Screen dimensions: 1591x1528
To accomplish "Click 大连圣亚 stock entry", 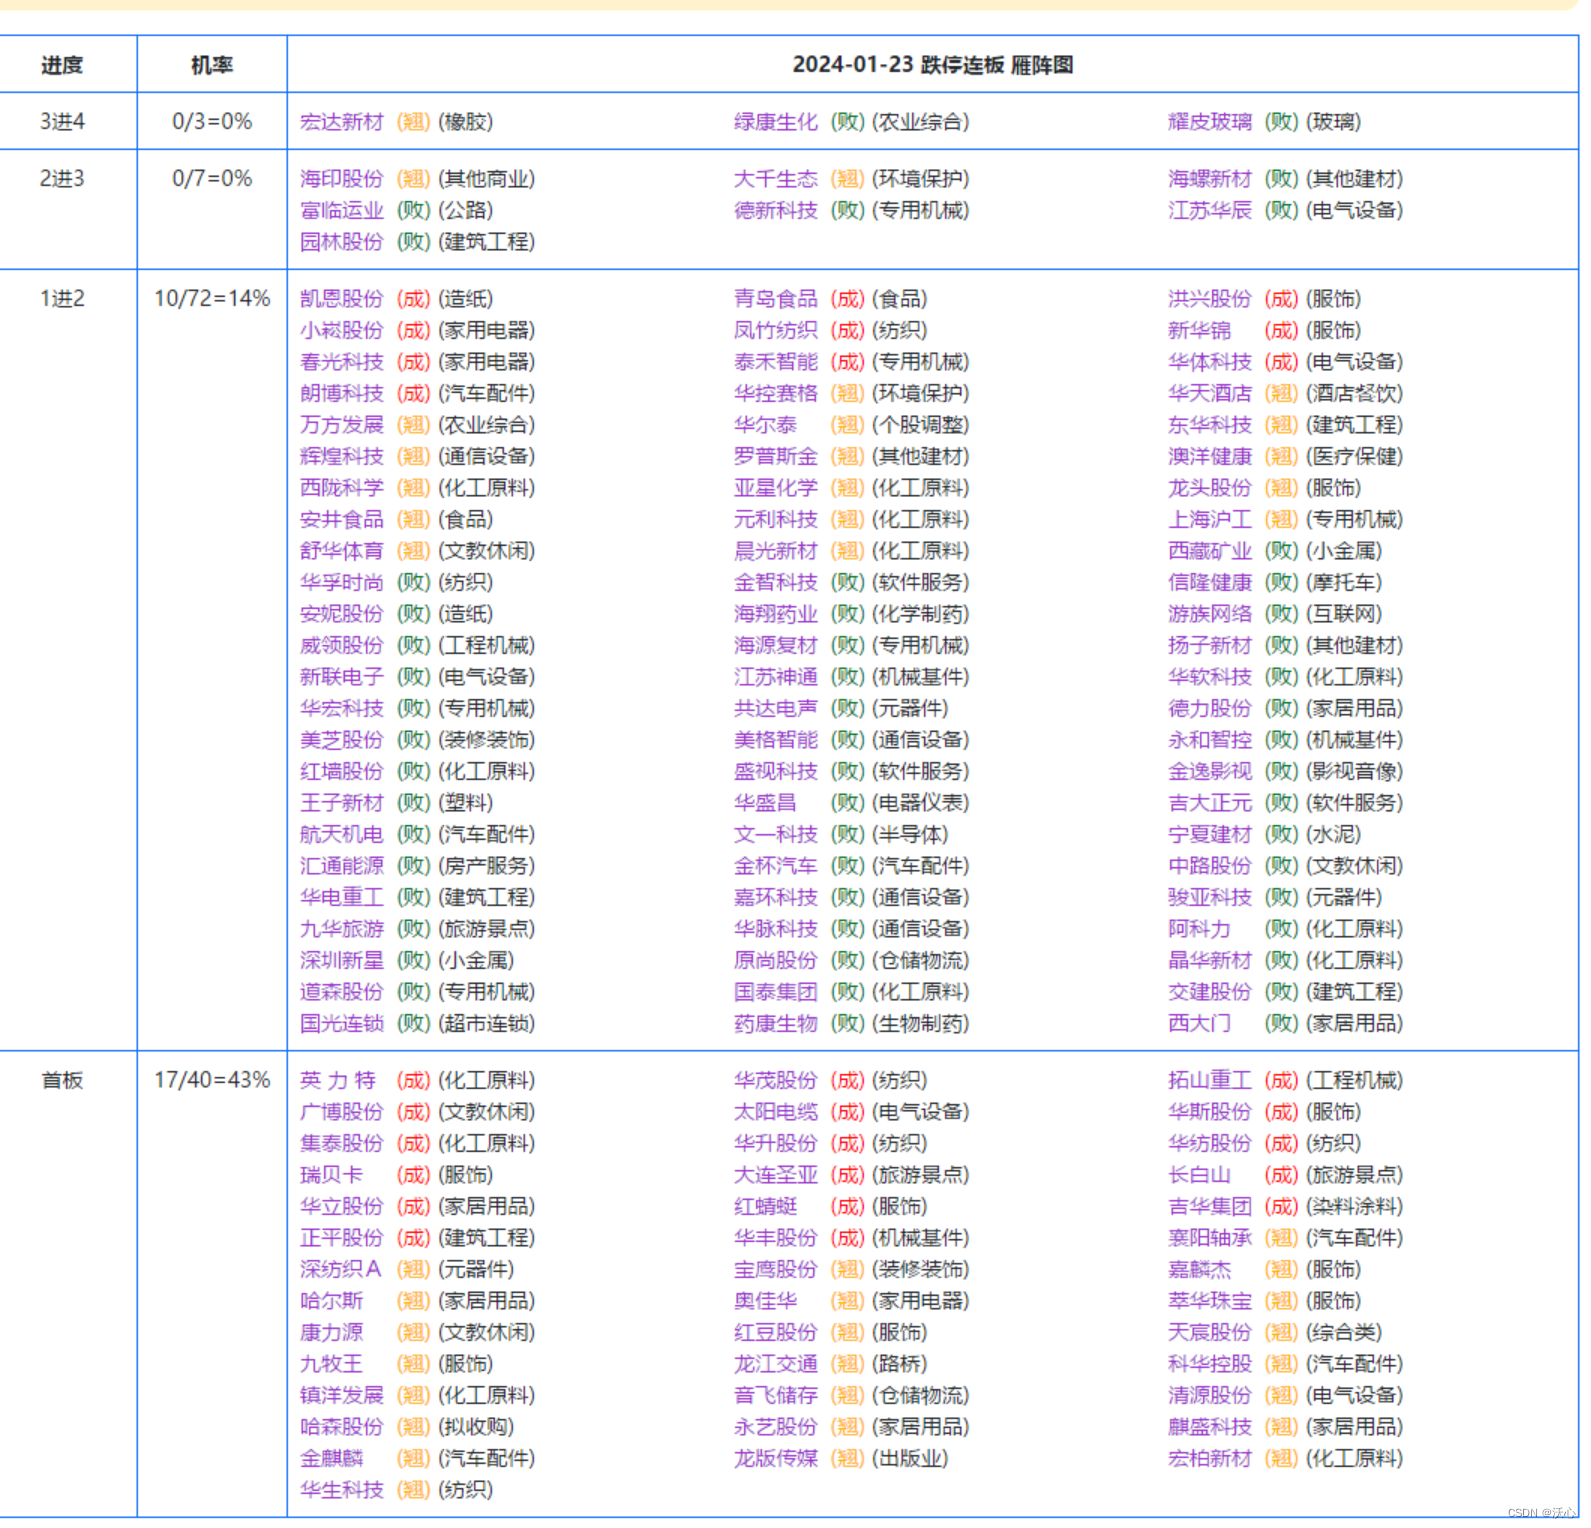I will (x=776, y=1175).
